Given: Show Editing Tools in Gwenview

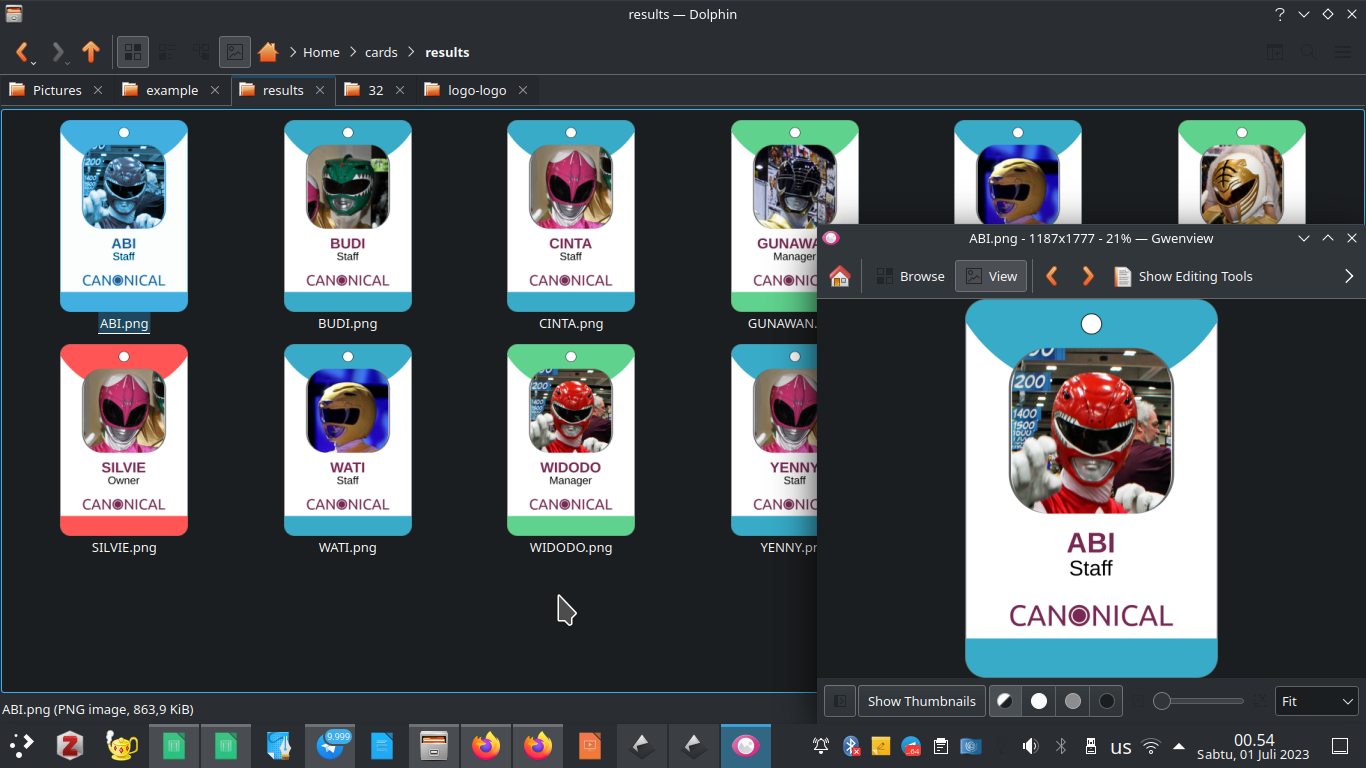Looking at the screenshot, I should click(x=1184, y=276).
